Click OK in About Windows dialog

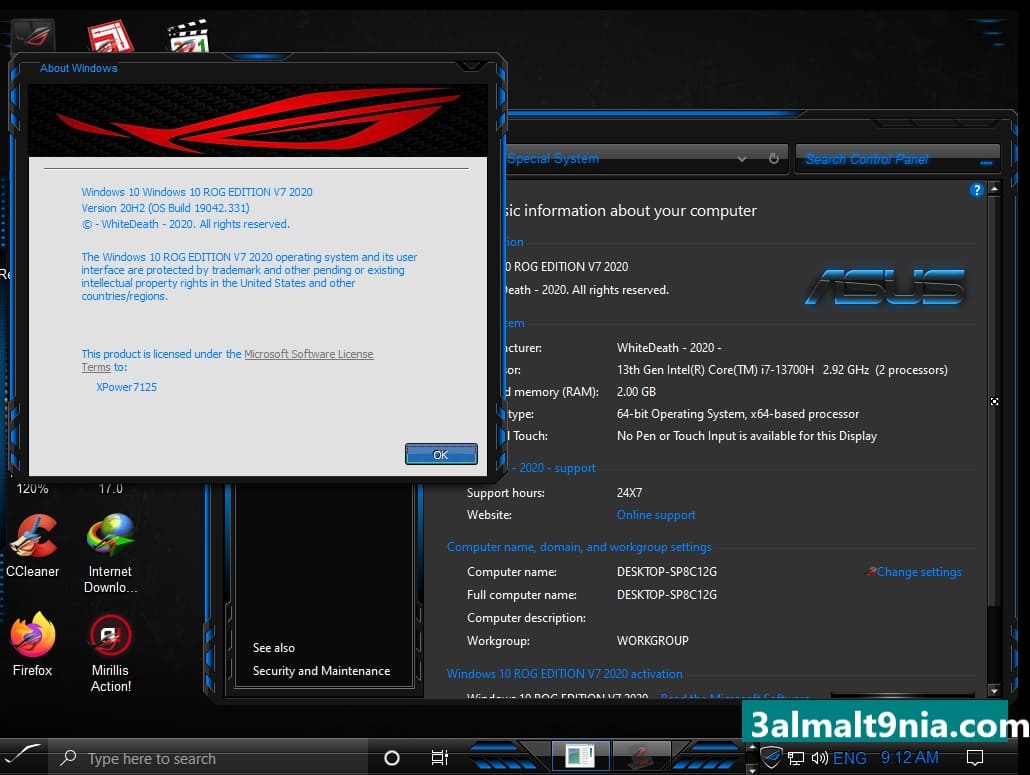click(441, 454)
